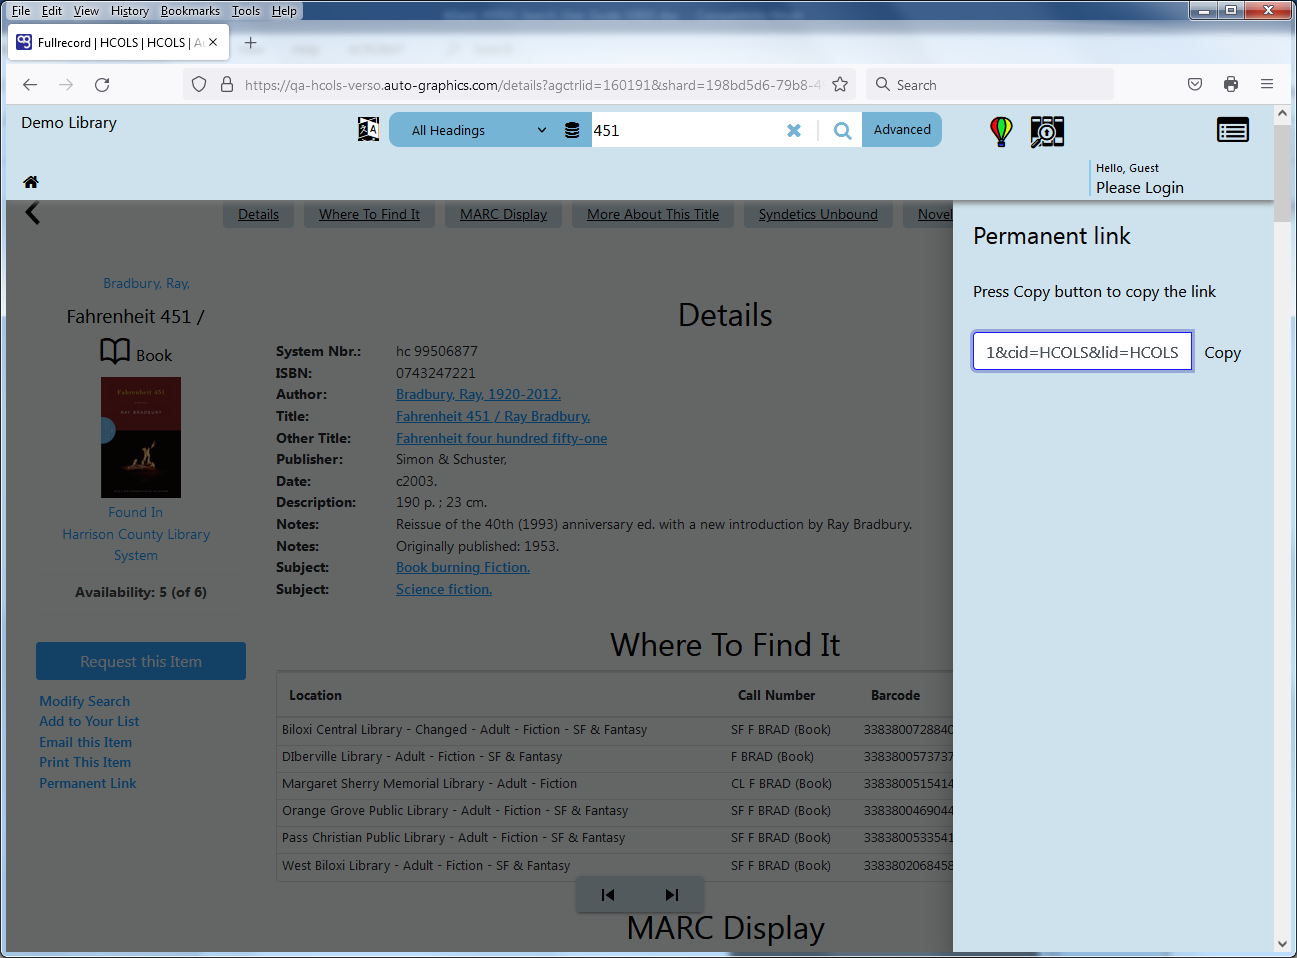The width and height of the screenshot is (1297, 958).
Task: Open Science fiction subject link
Action: point(444,589)
